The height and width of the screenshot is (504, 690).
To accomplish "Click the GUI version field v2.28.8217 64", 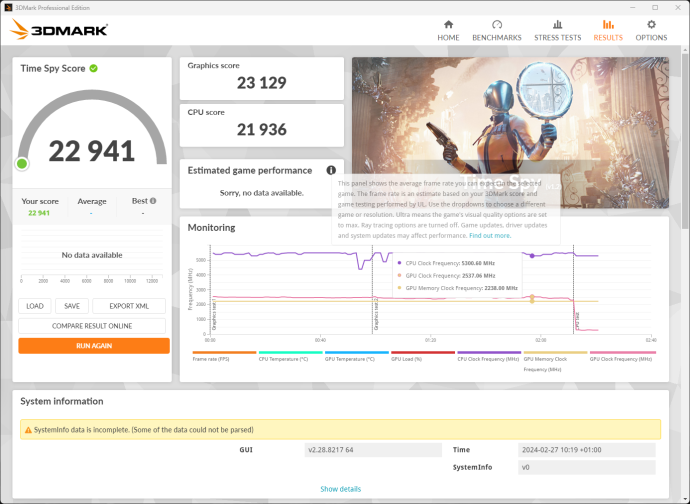I will tap(373, 450).
